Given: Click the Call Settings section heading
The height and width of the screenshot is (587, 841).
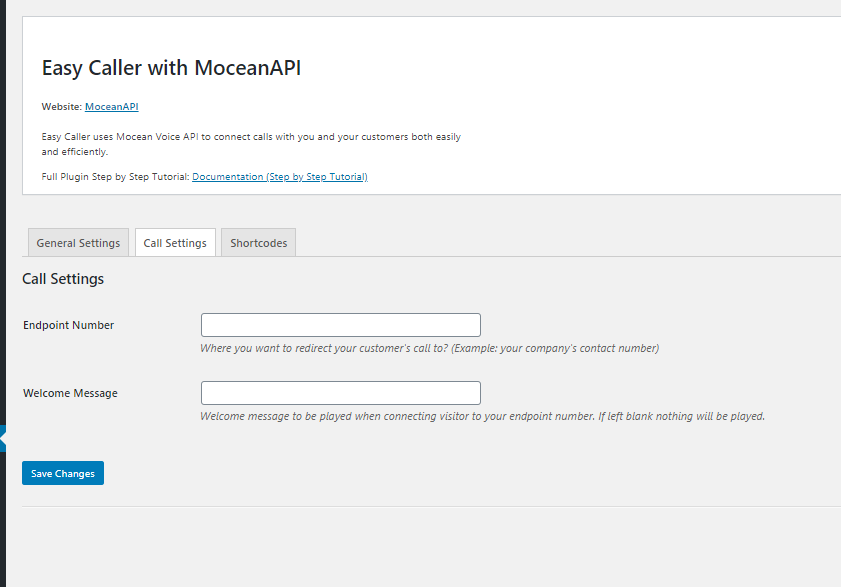Looking at the screenshot, I should (63, 279).
